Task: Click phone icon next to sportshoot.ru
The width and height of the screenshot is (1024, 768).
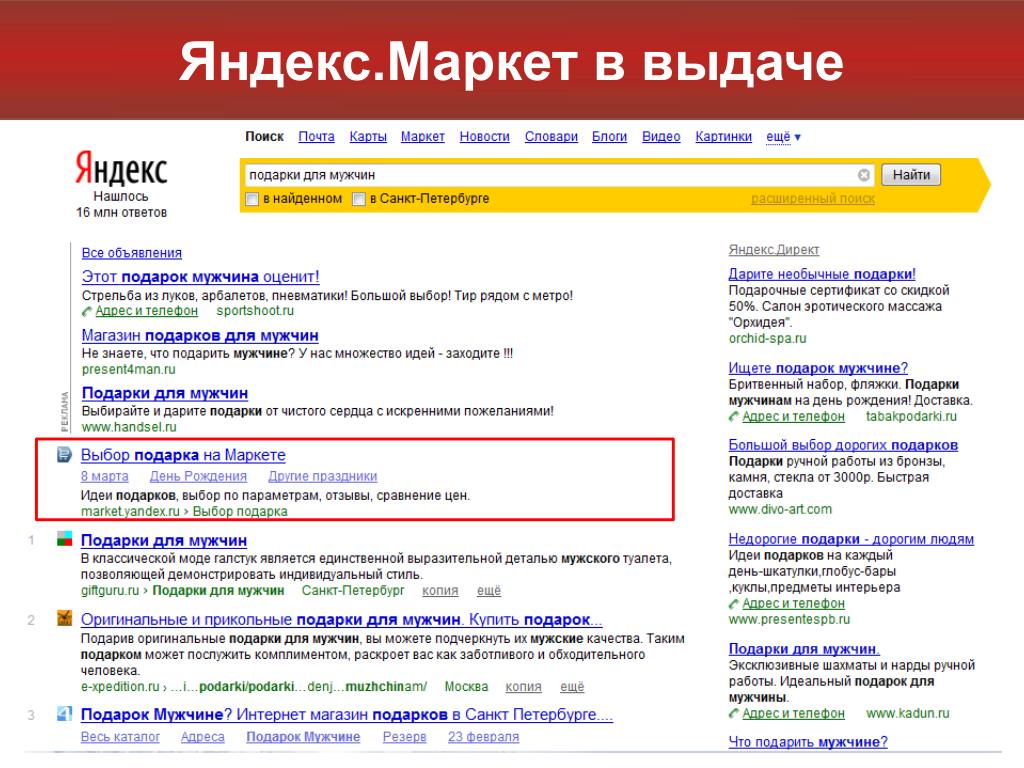Action: pyautogui.click(x=87, y=312)
